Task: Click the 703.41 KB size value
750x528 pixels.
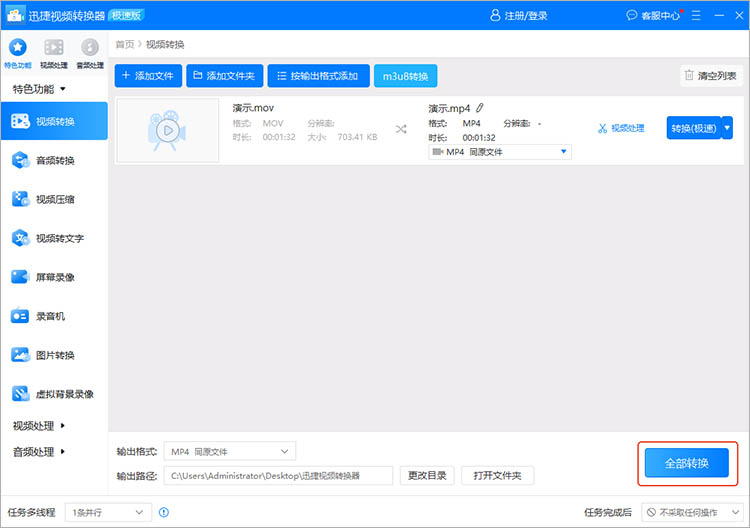Action: (357, 137)
